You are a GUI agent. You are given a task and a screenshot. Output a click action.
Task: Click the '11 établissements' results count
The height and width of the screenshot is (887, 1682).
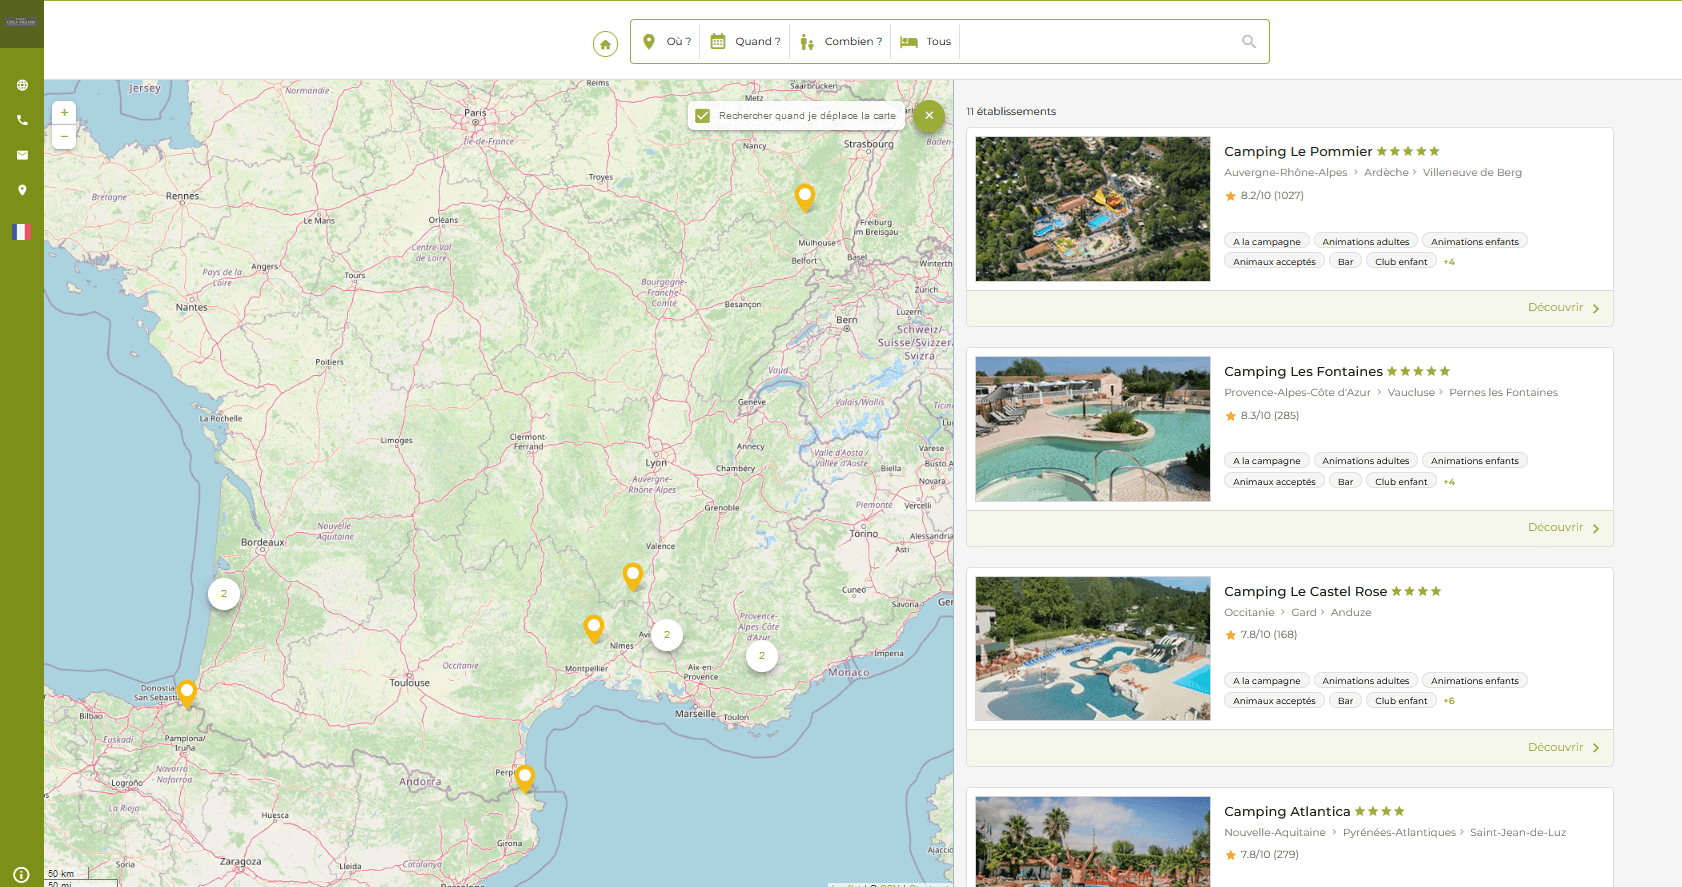point(1011,112)
